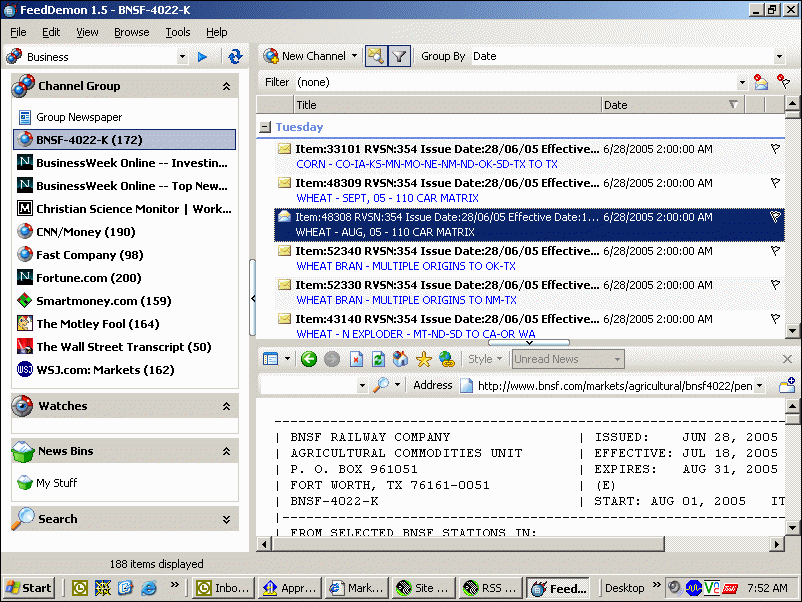Open the My Stuff news bin
Viewport: 802px width, 602px height.
point(56,483)
